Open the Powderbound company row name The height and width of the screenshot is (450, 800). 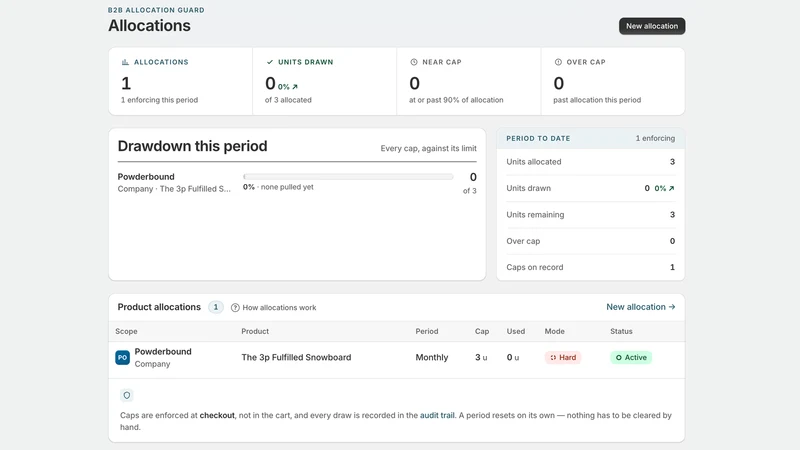[x=163, y=352]
